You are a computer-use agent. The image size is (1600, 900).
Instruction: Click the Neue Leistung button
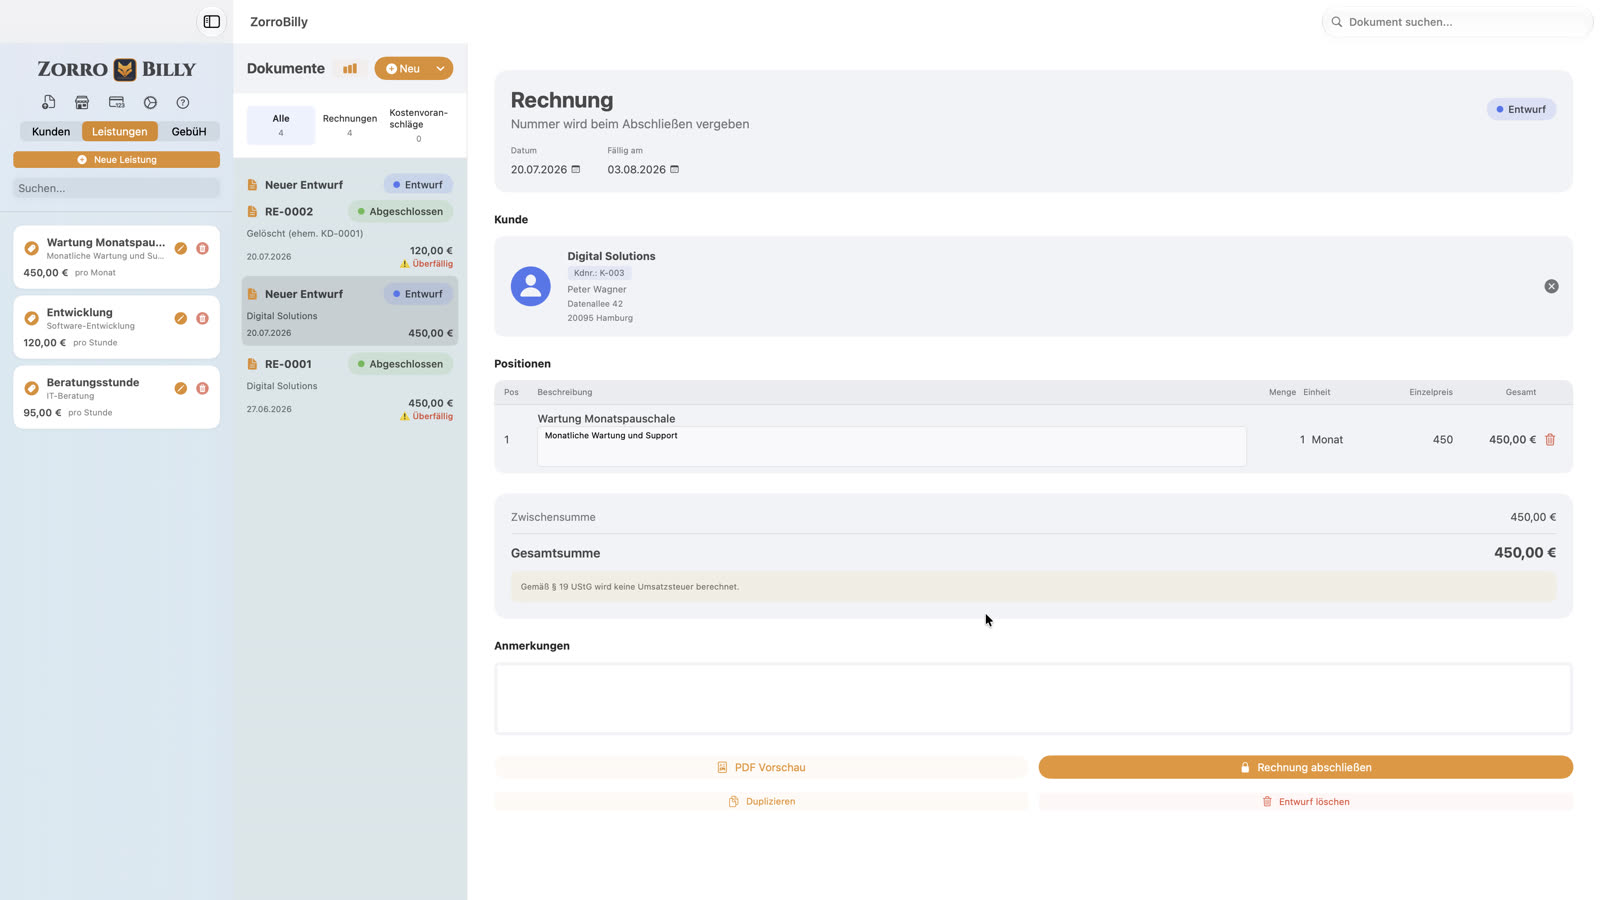[x=116, y=160]
